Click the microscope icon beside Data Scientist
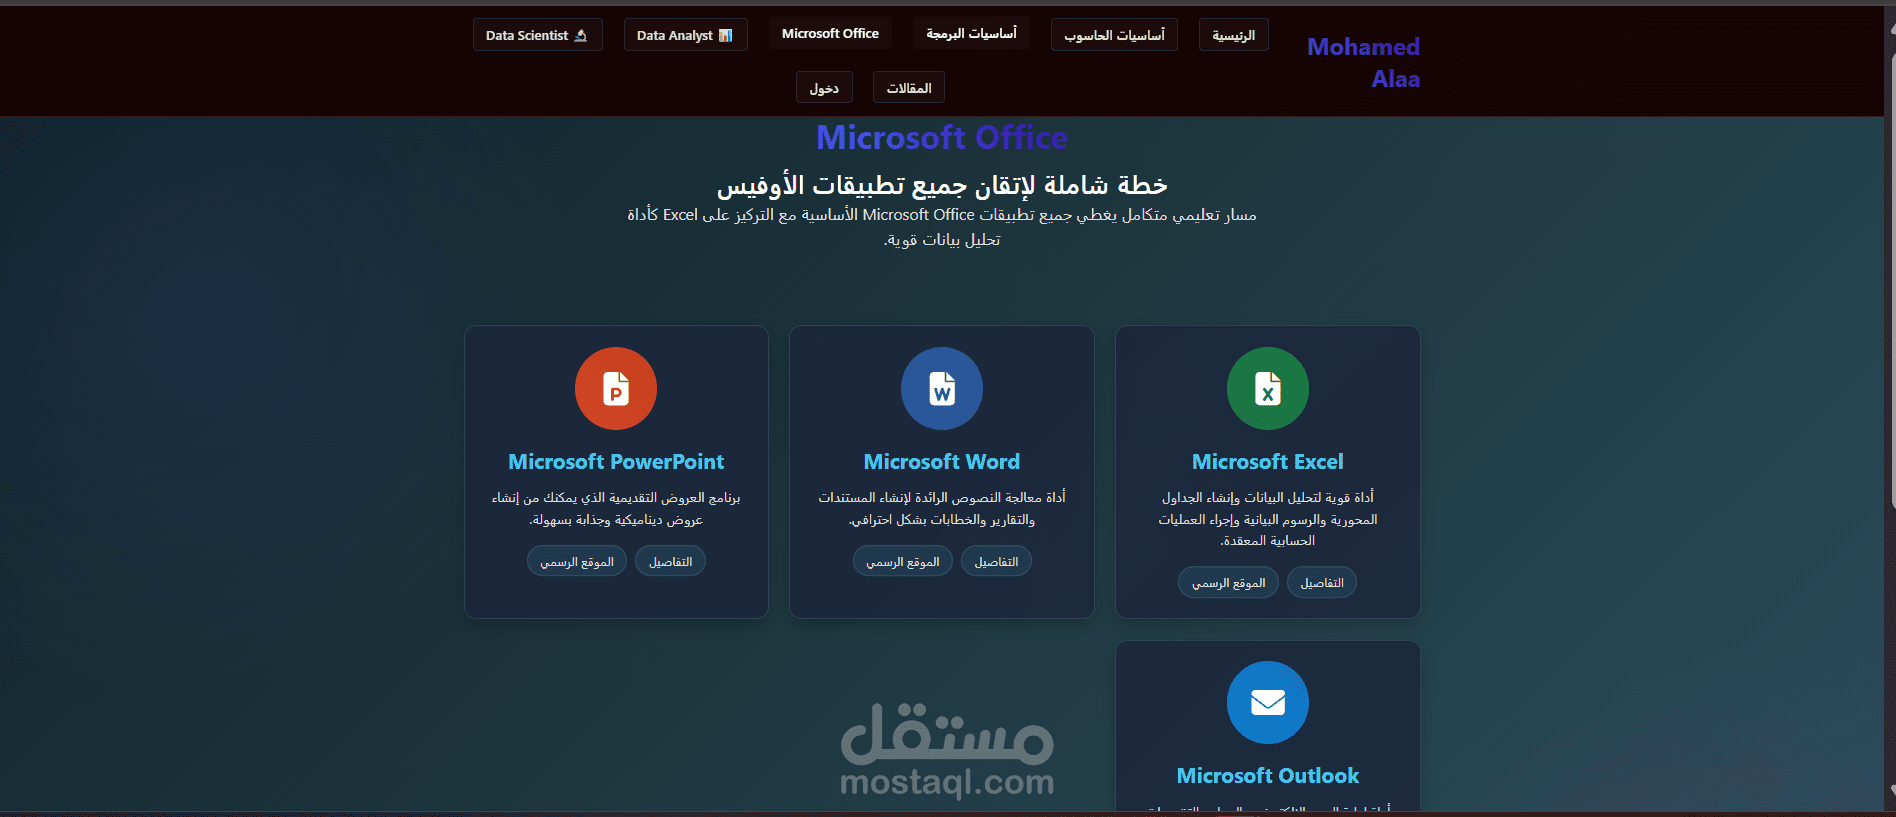Viewport: 1896px width, 817px height. [581, 35]
